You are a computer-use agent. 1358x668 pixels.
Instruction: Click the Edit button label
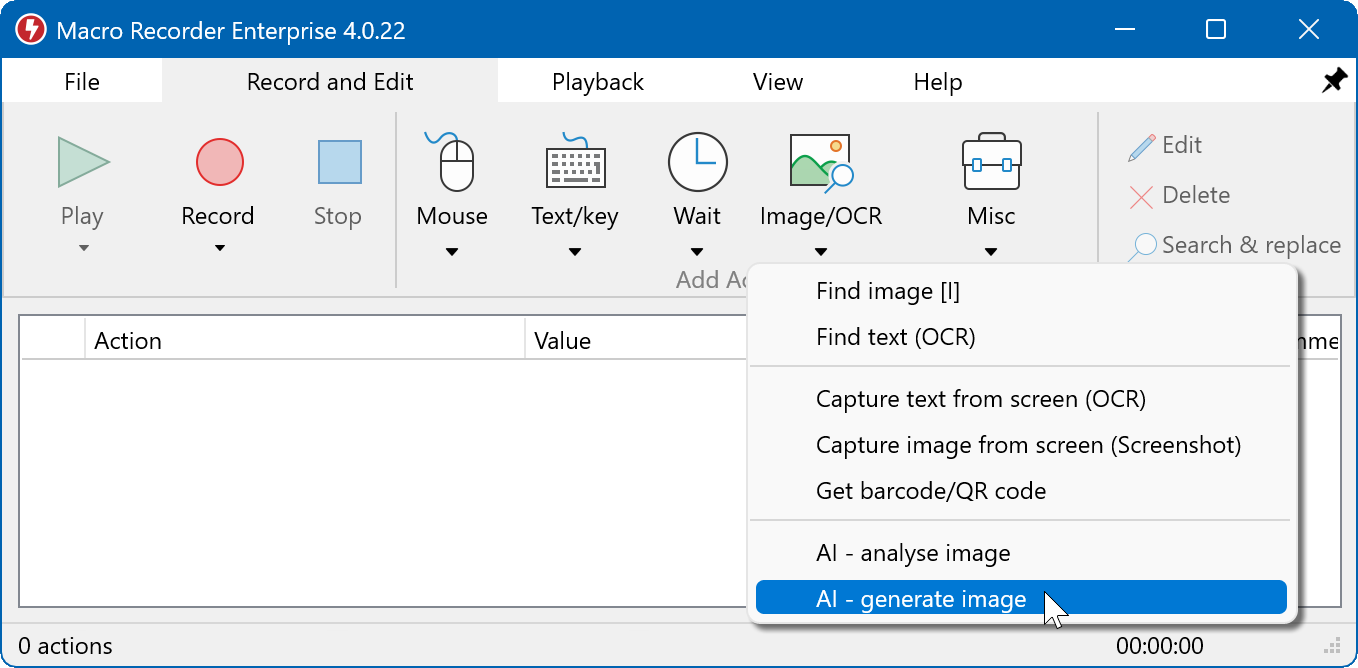1182,145
